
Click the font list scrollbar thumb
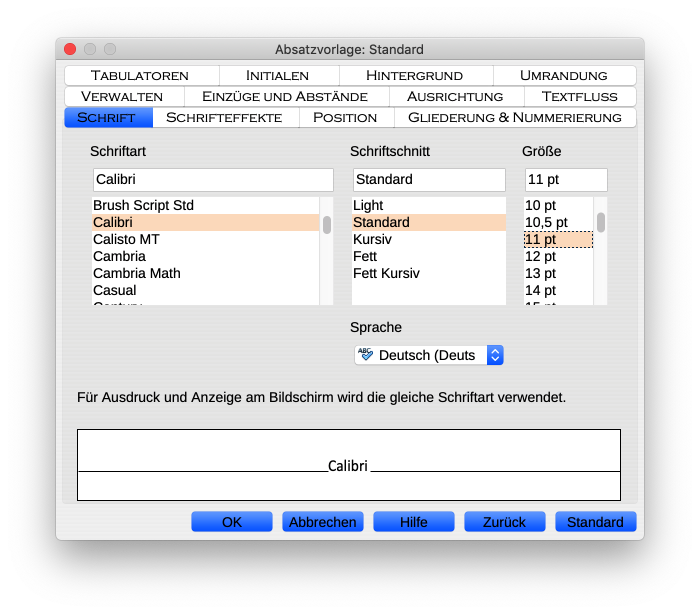pos(327,225)
